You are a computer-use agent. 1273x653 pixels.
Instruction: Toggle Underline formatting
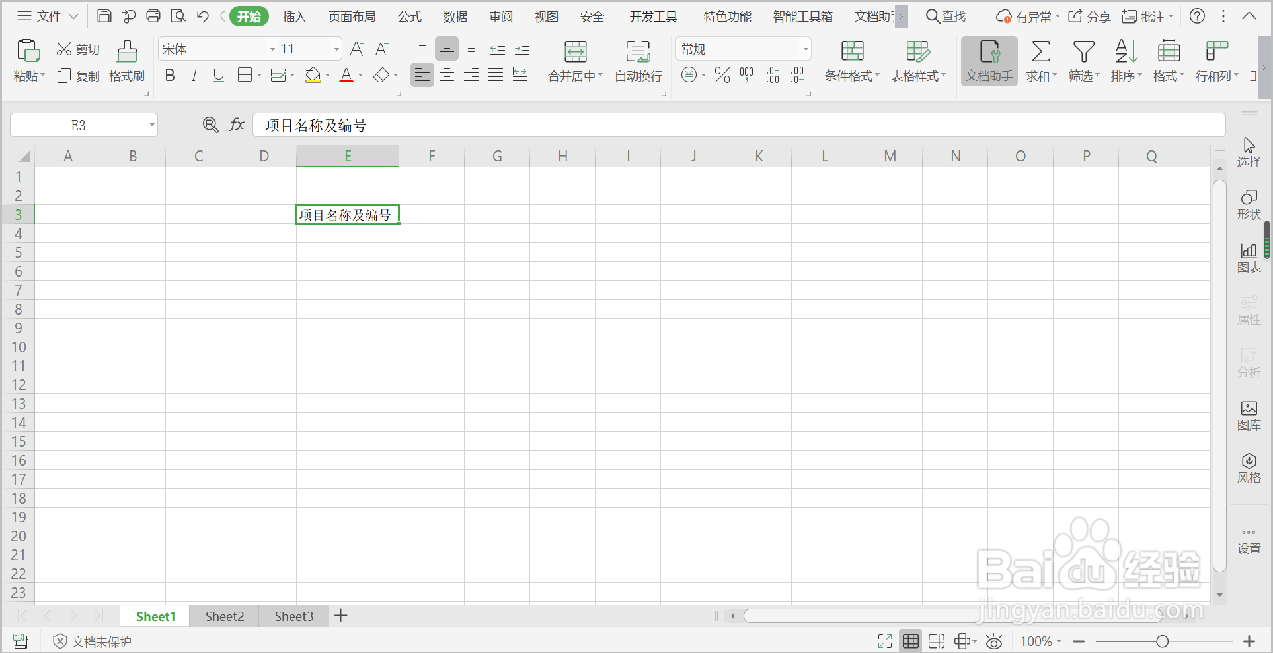[218, 75]
